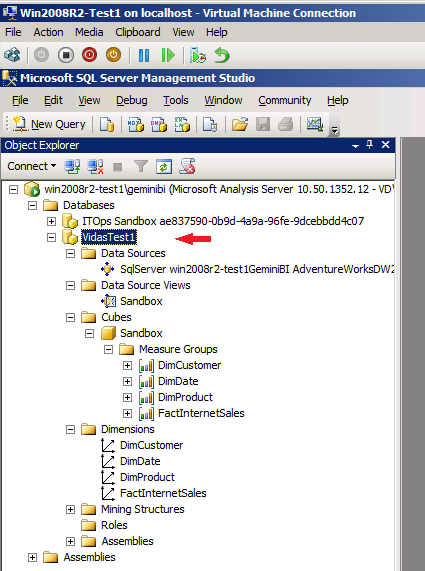
Task: Close the Object Explorer panel
Action: point(386,145)
